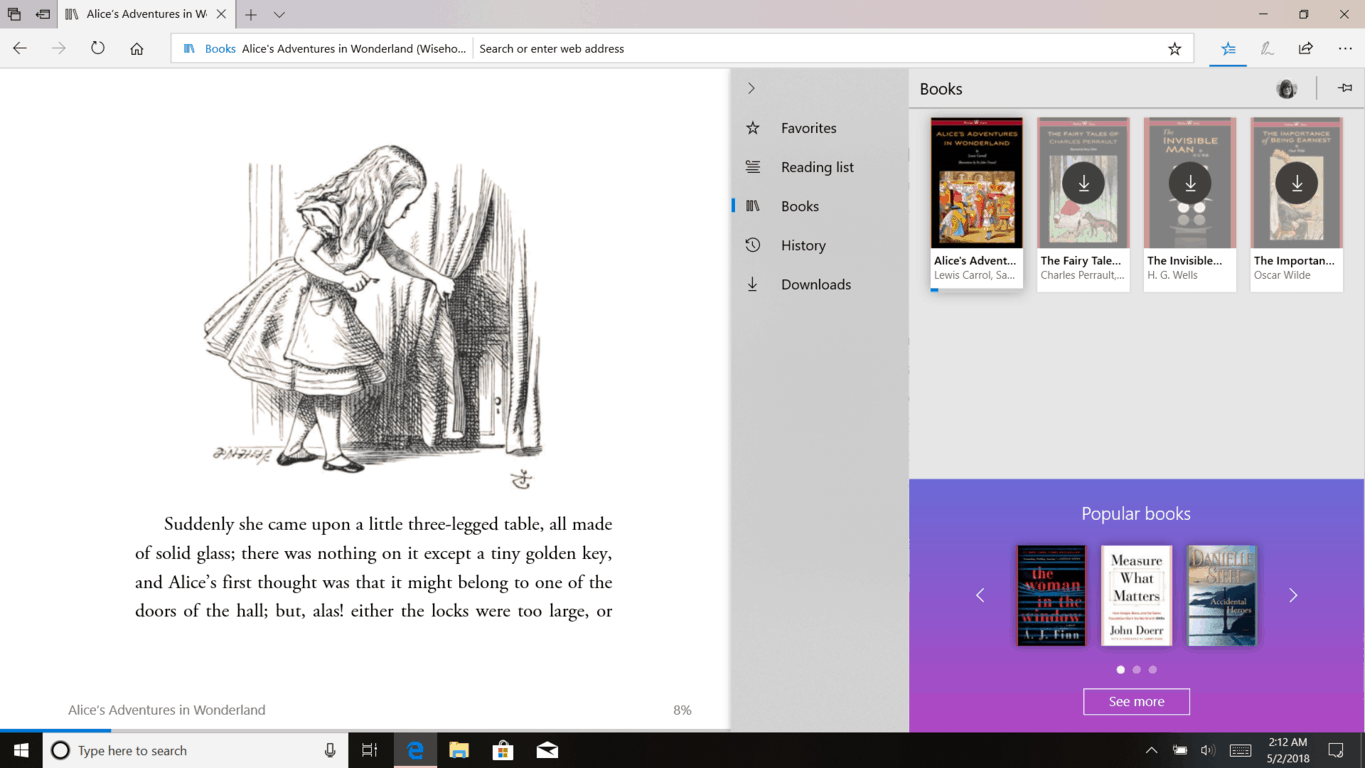Download The Invisible Man book
The image size is (1365, 768).
pyautogui.click(x=1190, y=183)
